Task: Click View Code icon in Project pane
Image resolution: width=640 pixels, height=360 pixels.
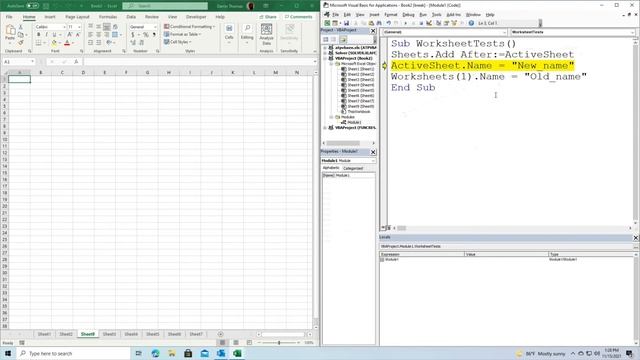Action: [326, 40]
